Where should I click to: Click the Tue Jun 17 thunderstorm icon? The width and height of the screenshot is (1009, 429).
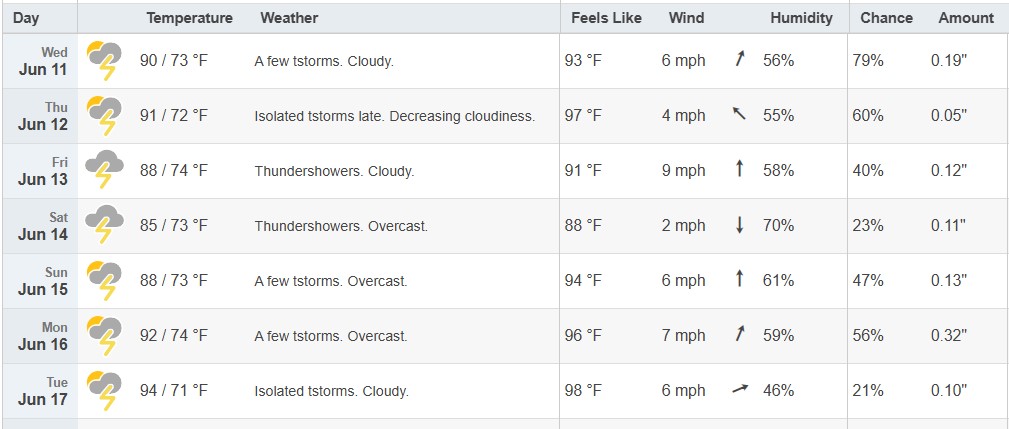[104, 391]
